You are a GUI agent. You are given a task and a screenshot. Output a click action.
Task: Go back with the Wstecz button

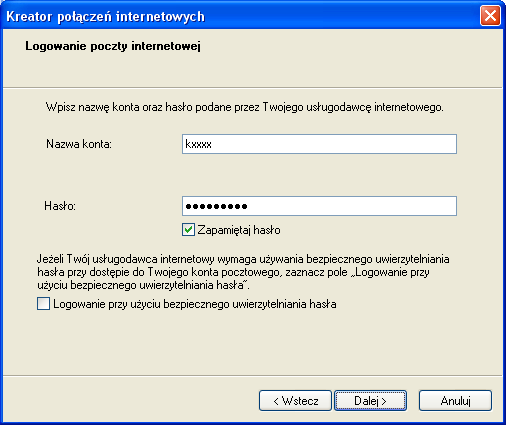click(295, 400)
